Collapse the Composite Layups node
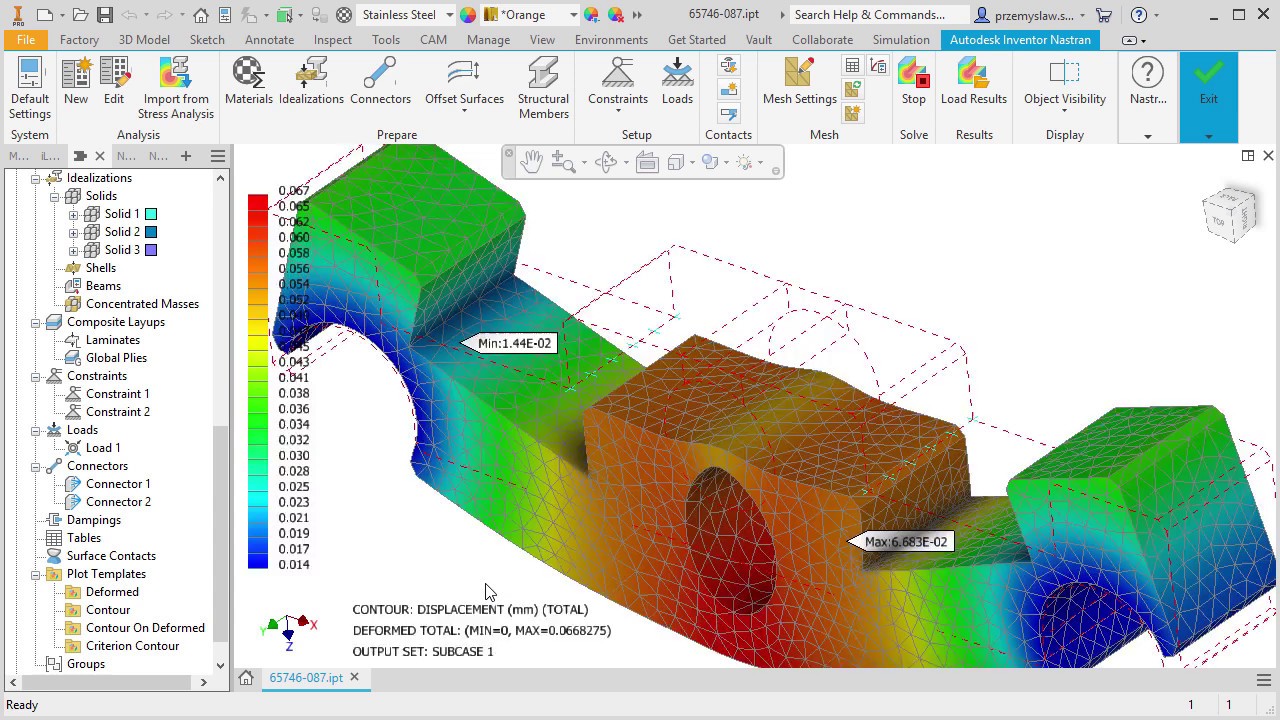The width and height of the screenshot is (1280, 720). (x=35, y=322)
